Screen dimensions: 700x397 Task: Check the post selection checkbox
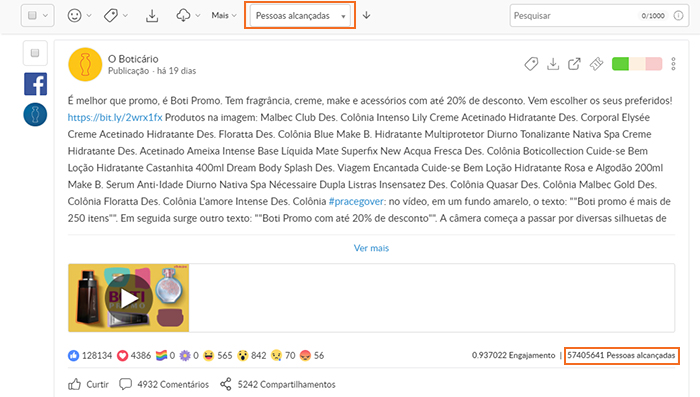pyautogui.click(x=35, y=53)
